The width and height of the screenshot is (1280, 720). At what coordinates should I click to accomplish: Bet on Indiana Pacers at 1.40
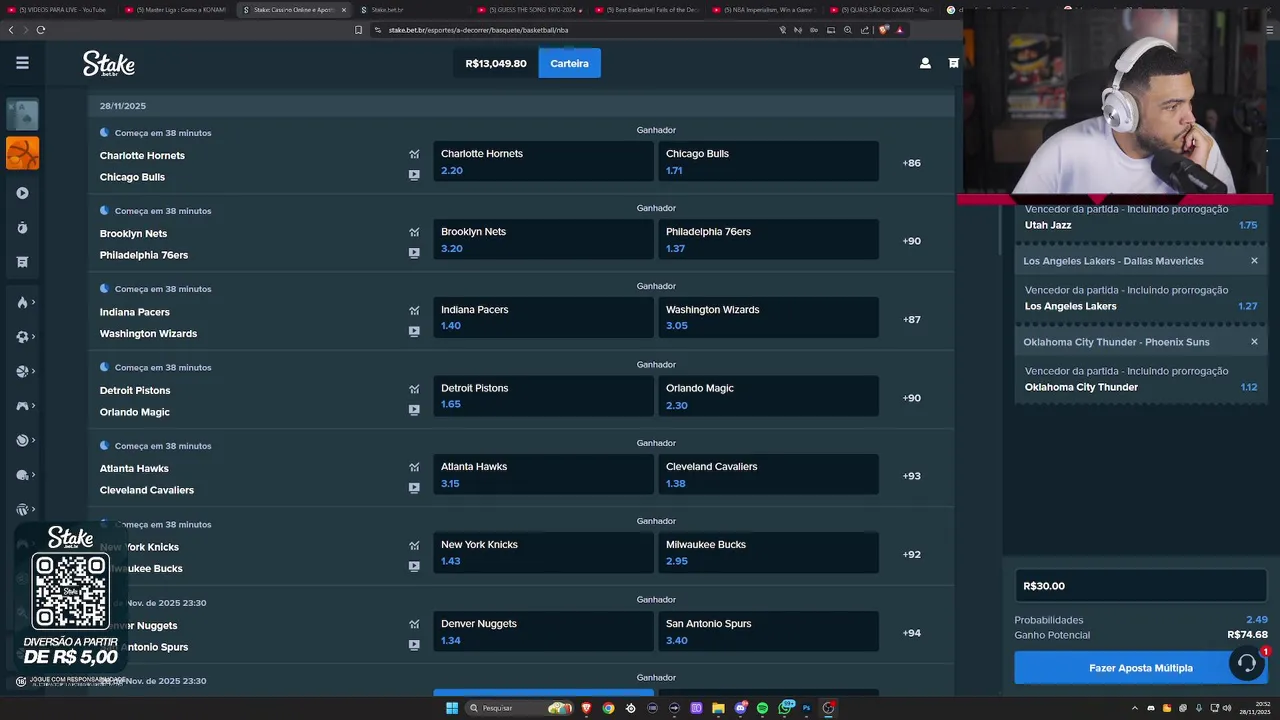543,318
